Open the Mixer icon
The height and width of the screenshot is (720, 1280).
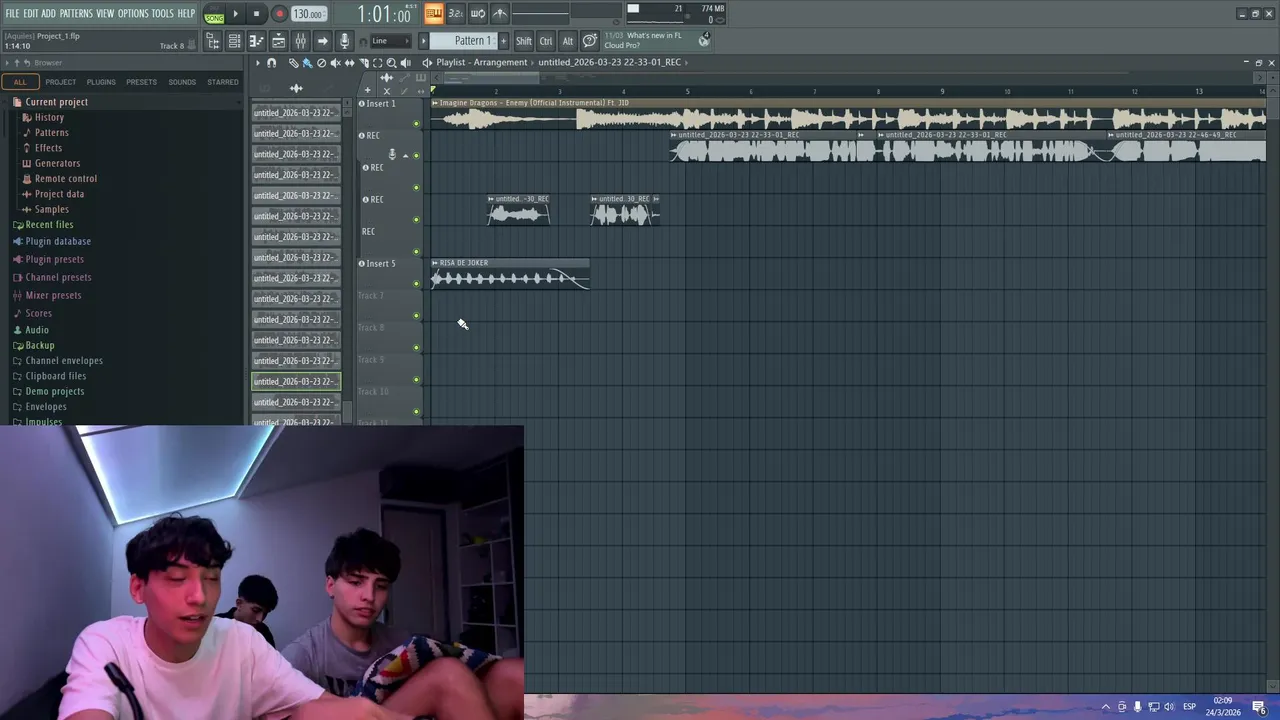(x=300, y=41)
